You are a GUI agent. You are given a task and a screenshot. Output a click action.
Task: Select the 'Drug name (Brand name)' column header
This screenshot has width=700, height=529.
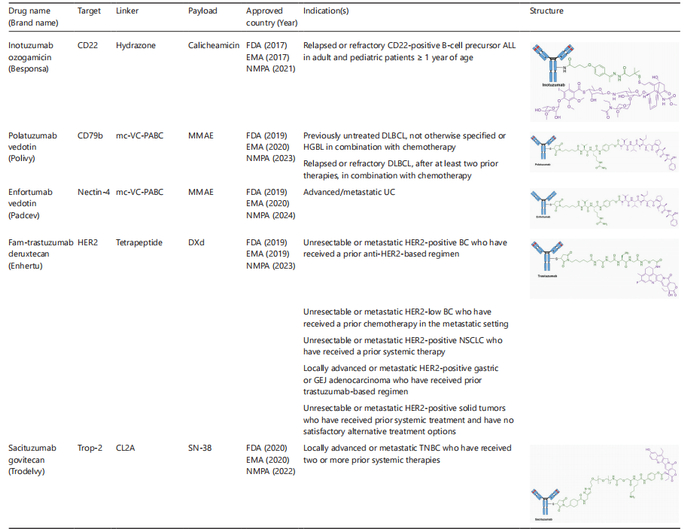pos(33,17)
